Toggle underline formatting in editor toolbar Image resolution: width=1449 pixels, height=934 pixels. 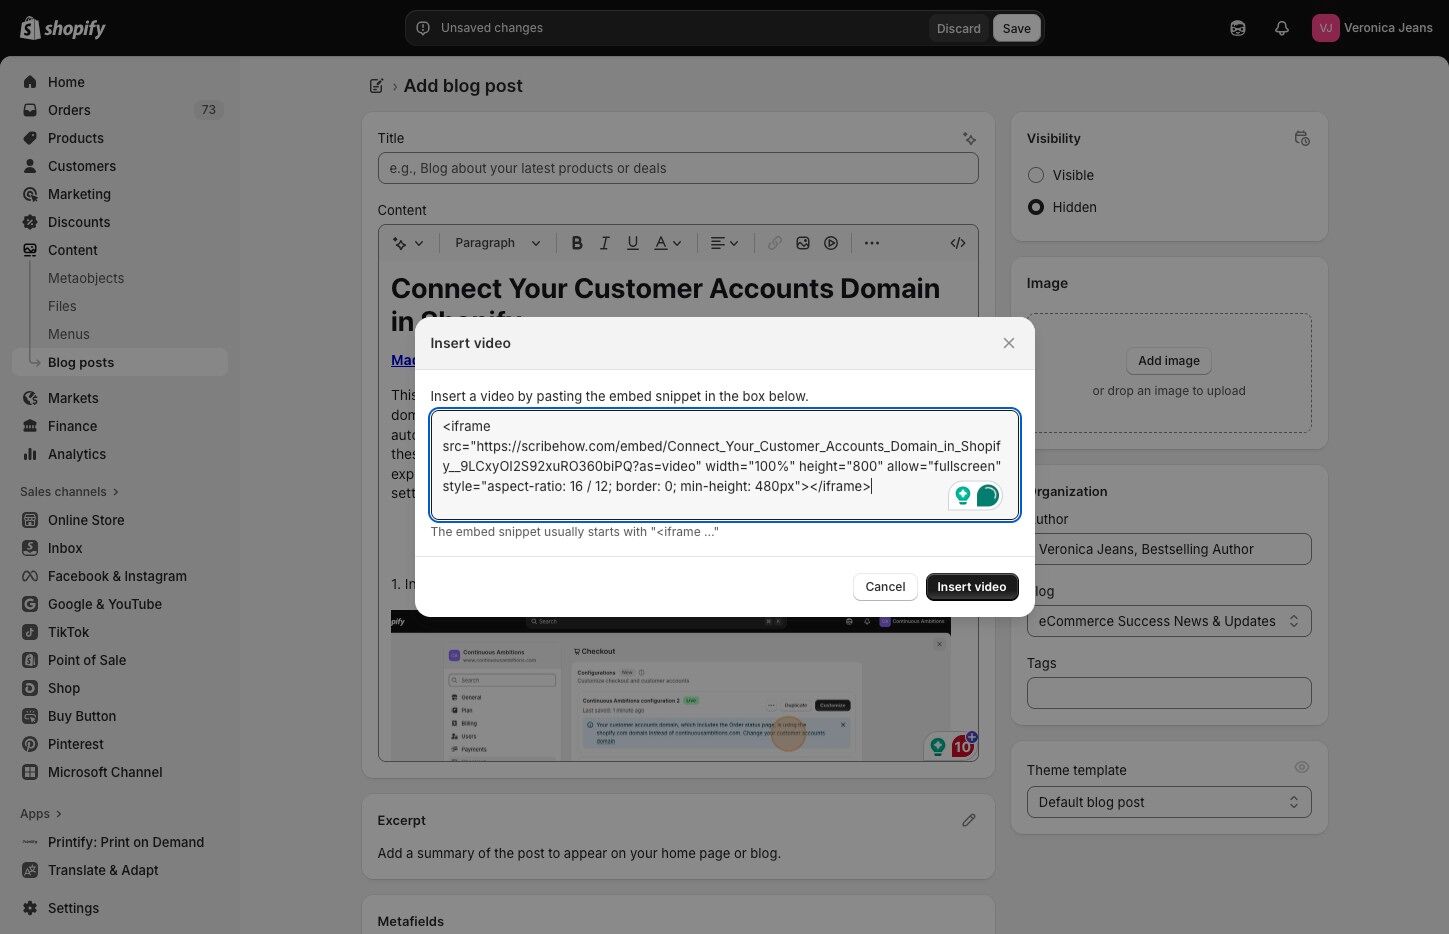click(633, 243)
